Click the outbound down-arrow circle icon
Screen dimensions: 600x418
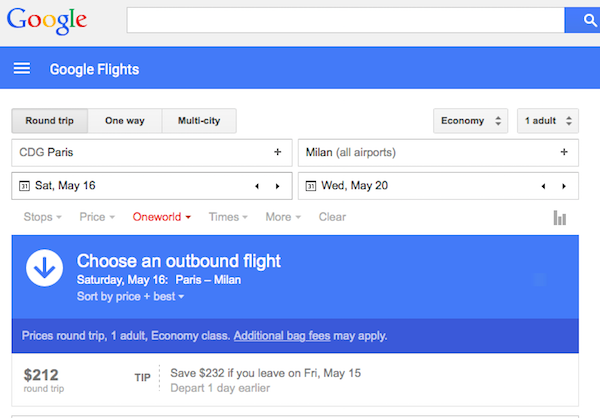pyautogui.click(x=43, y=270)
